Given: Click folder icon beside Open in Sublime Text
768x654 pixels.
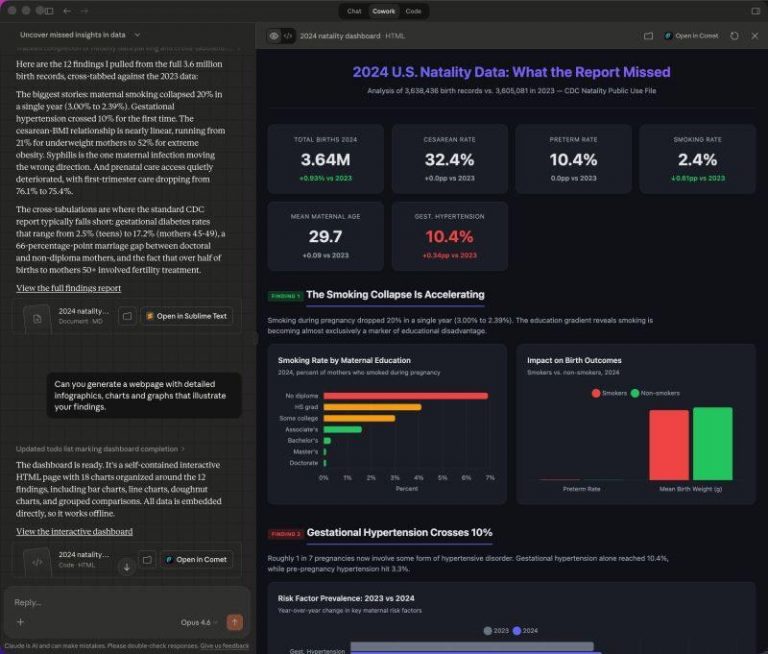Looking at the screenshot, I should (x=127, y=316).
